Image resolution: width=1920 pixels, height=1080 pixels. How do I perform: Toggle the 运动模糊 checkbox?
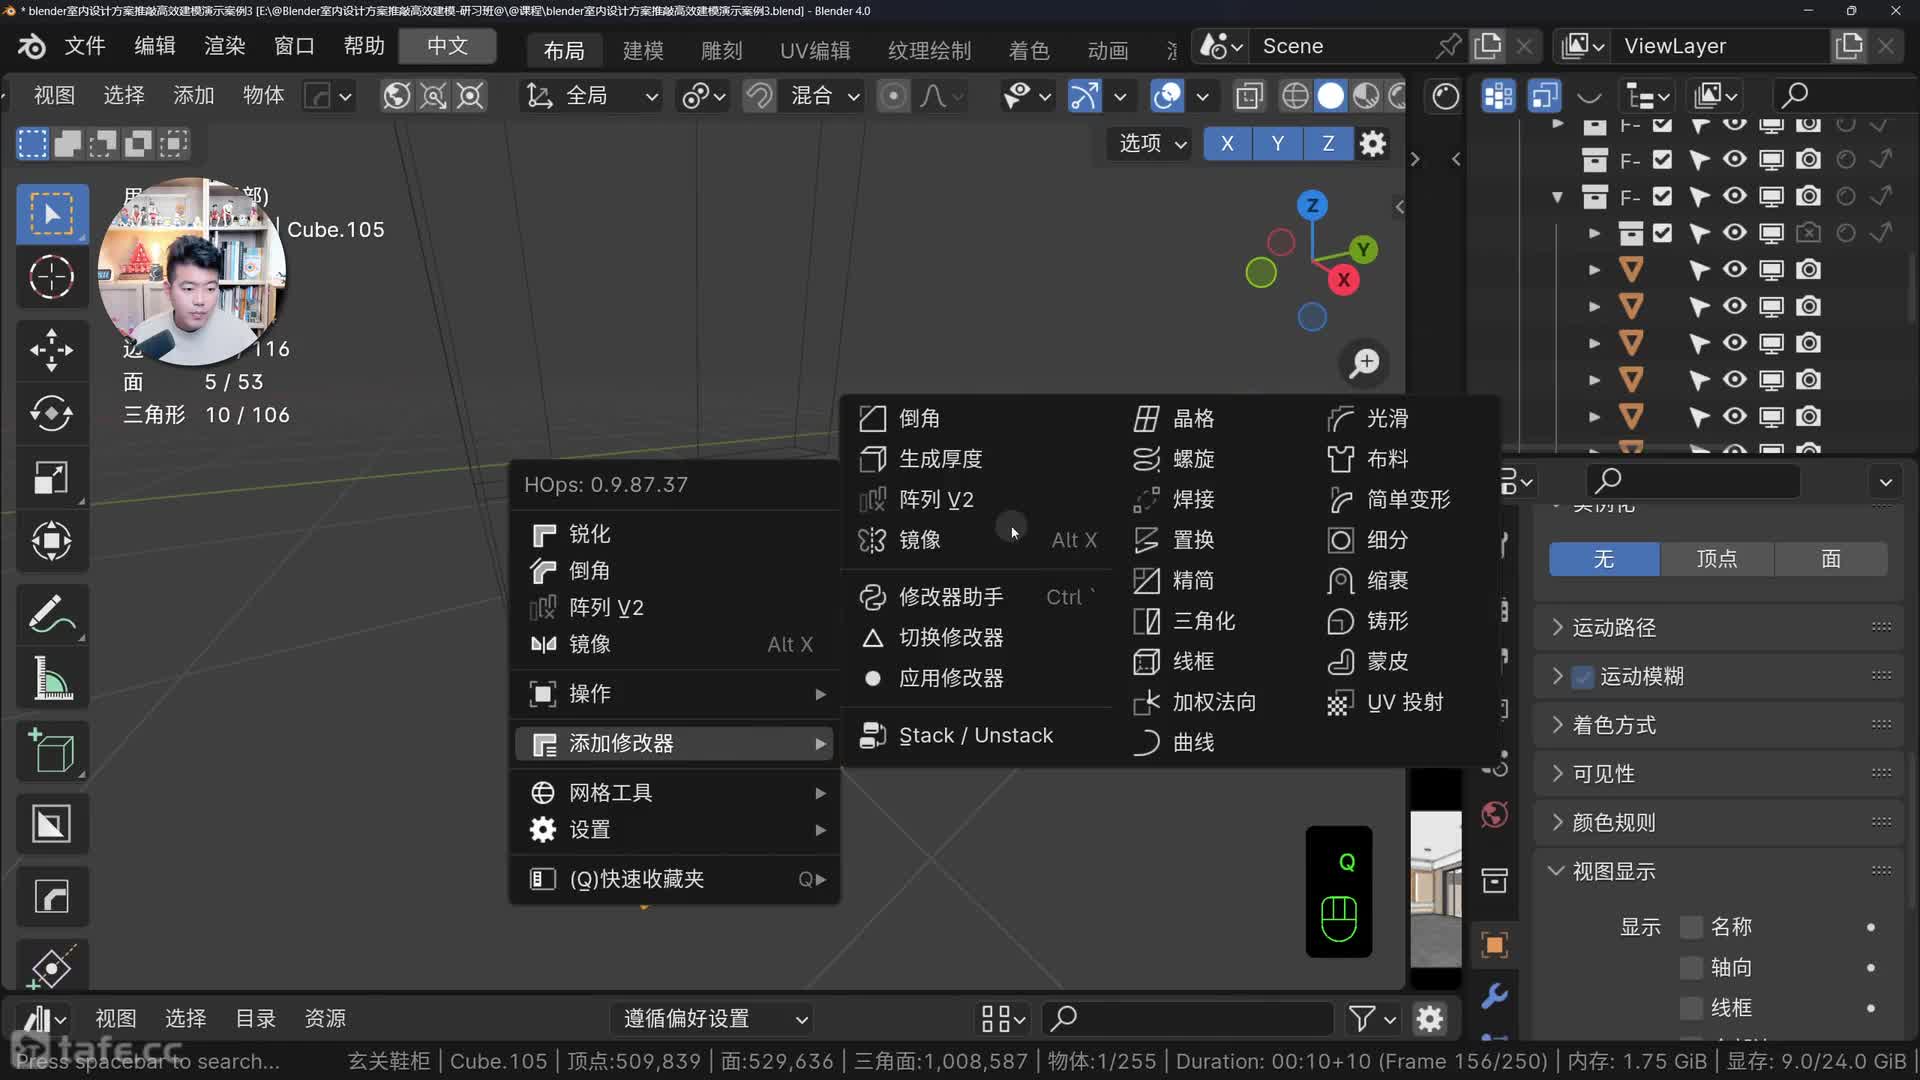coord(1582,677)
